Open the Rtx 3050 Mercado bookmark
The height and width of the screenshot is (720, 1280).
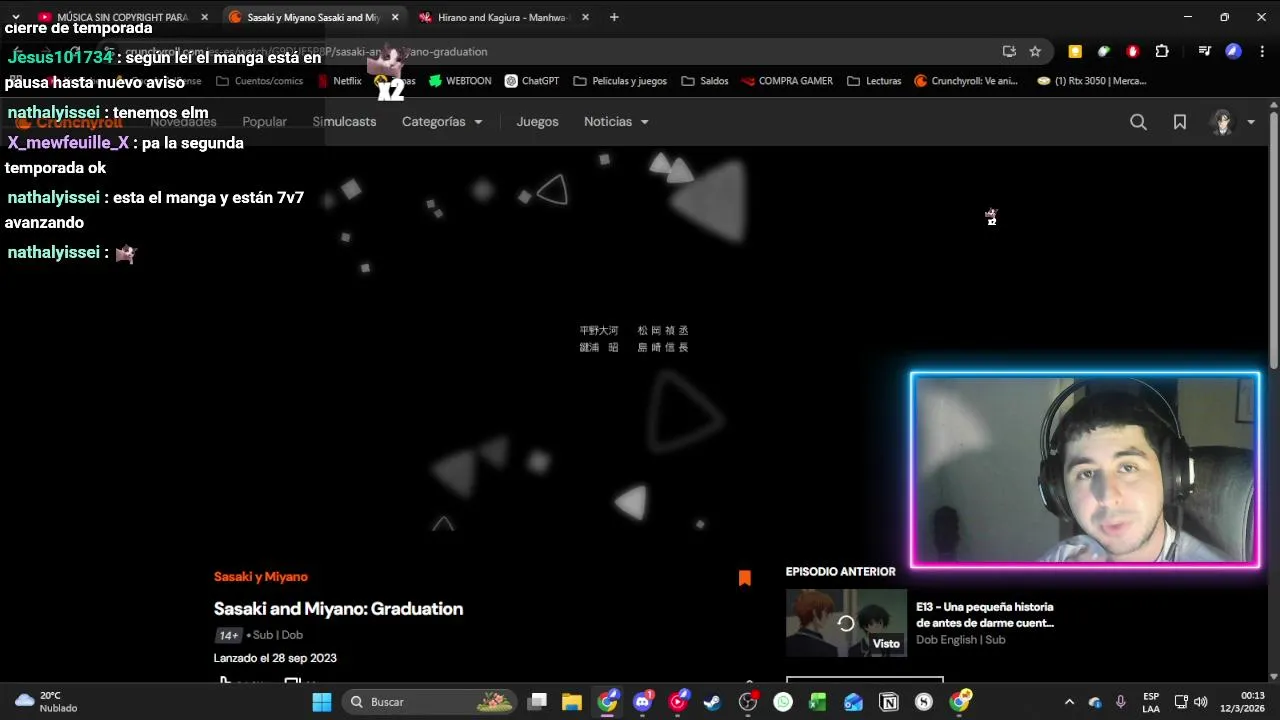click(x=1091, y=81)
